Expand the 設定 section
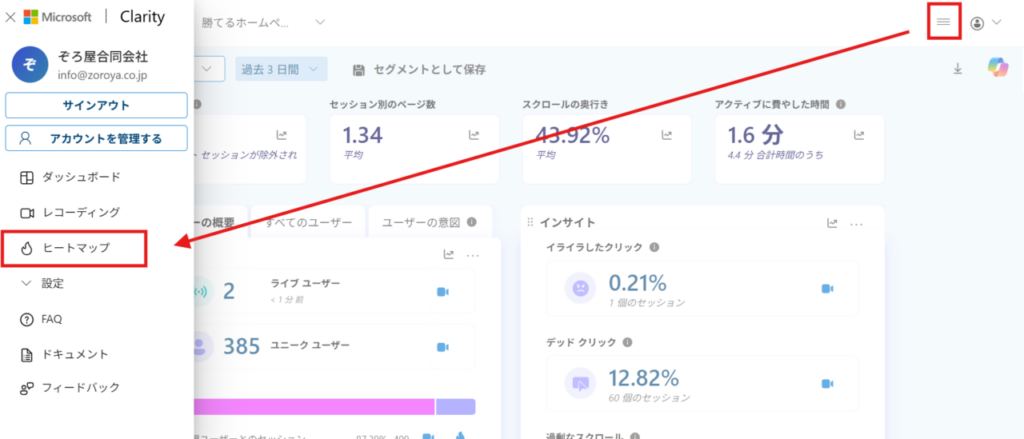The height and width of the screenshot is (439, 1024). click(x=52, y=283)
